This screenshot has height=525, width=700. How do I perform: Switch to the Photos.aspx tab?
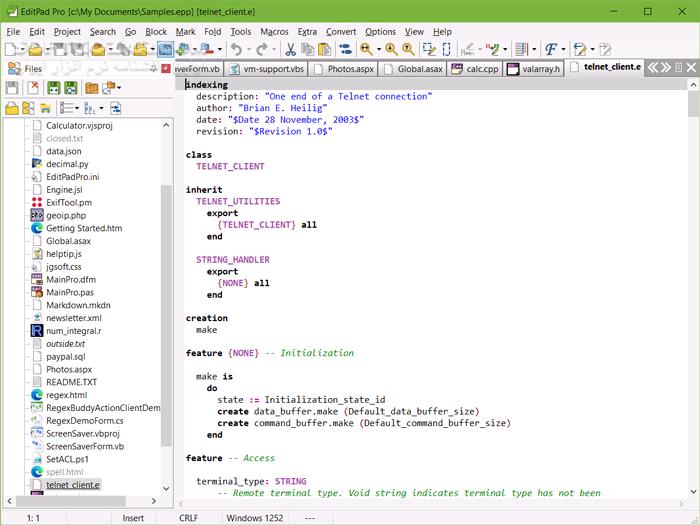tap(346, 69)
